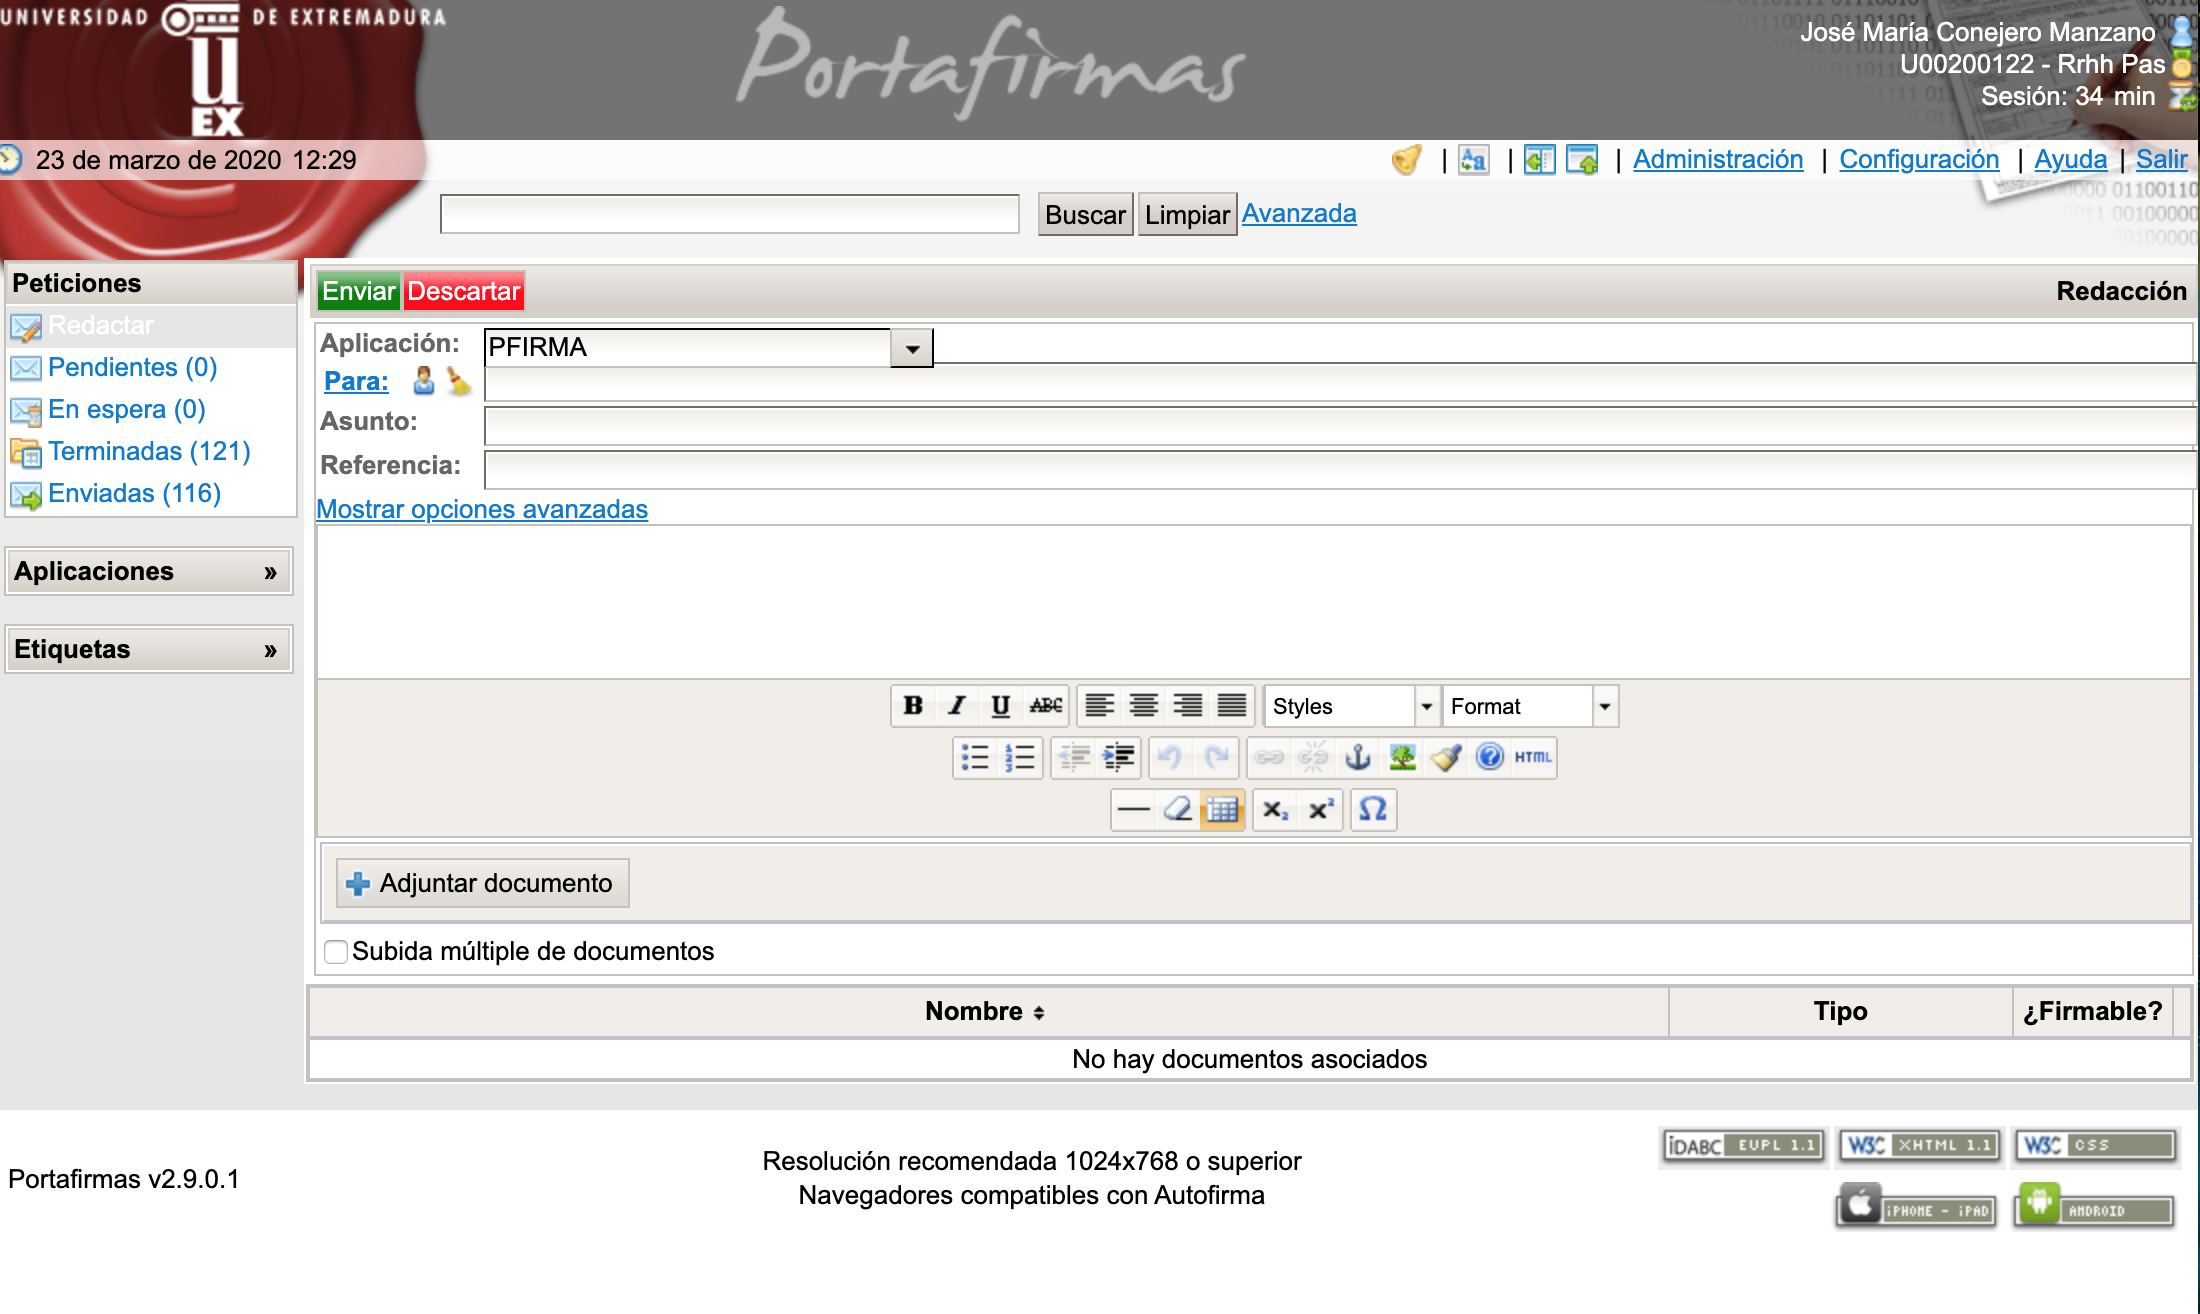Viewport: 2200px width, 1314px height.
Task: Insert image using the tree picture icon
Action: tap(1402, 757)
